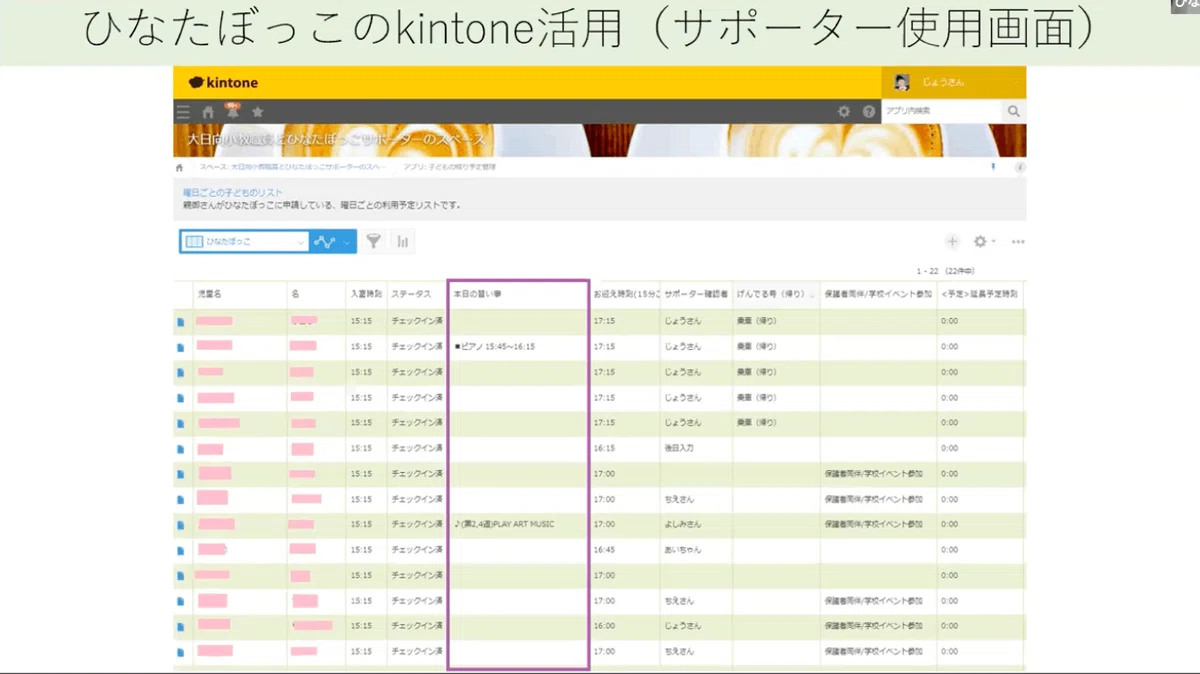1200x674 pixels.
Task: Click the お迎え時刻 column header
Action: pyautogui.click(x=626, y=295)
